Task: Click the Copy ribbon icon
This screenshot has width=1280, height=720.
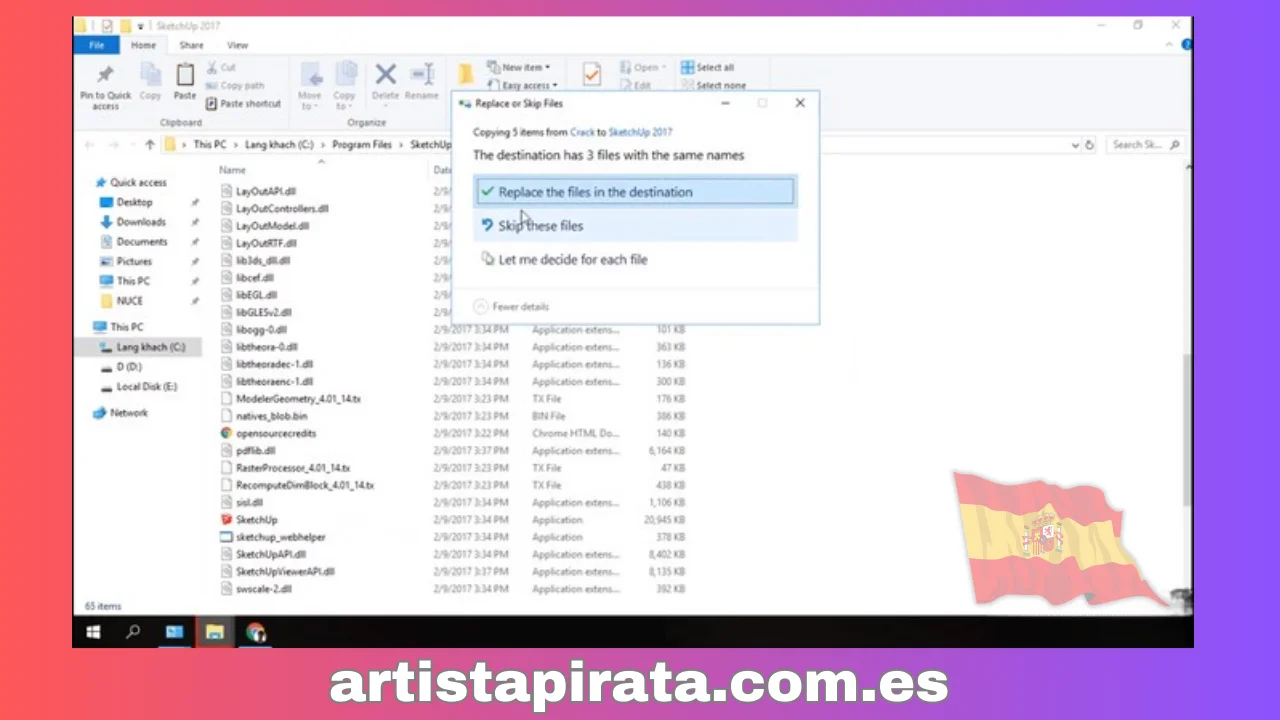Action: pyautogui.click(x=150, y=75)
